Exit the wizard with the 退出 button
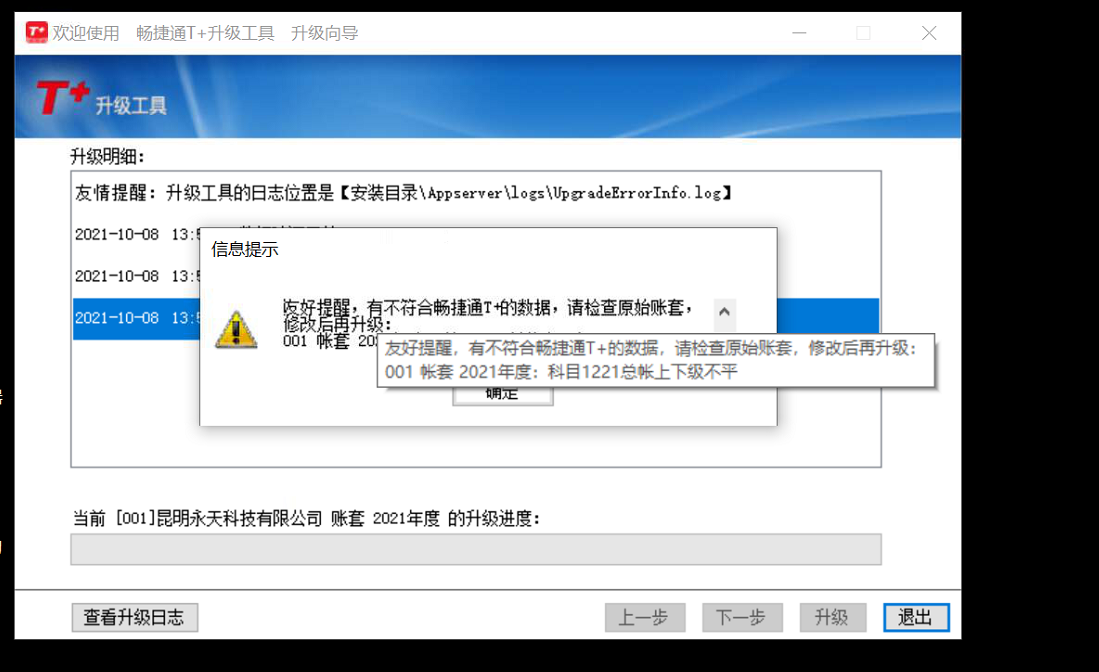Viewport: 1099px width, 672px height. tap(916, 617)
